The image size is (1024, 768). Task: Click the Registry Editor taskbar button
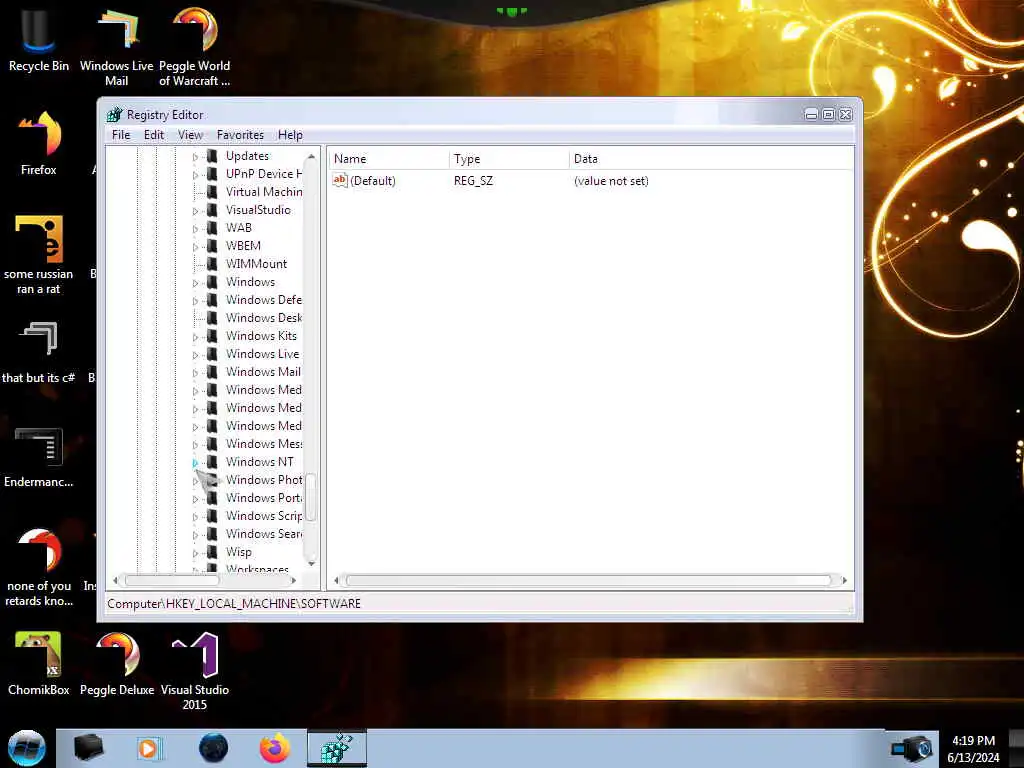click(337, 748)
